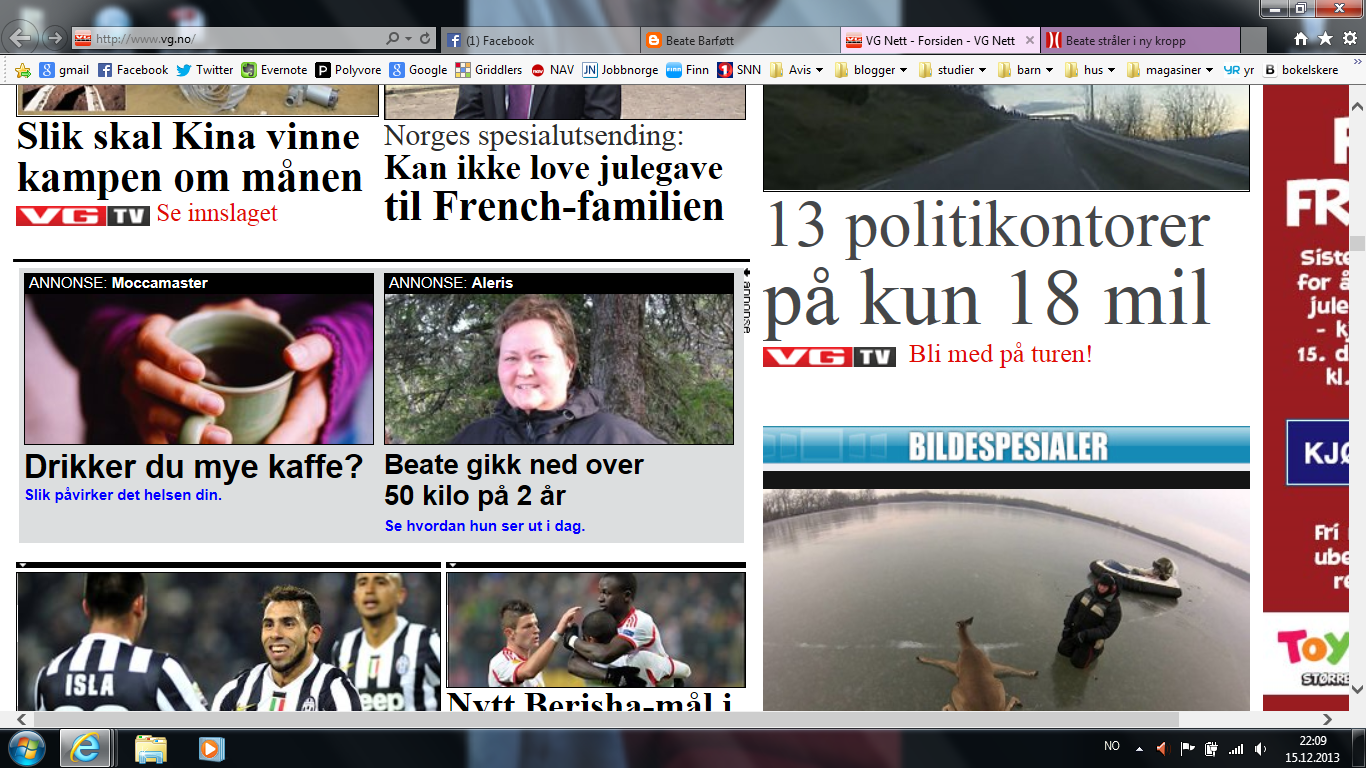Click the Aleris ad photo of Beate
This screenshot has width=1366, height=768.
559,369
